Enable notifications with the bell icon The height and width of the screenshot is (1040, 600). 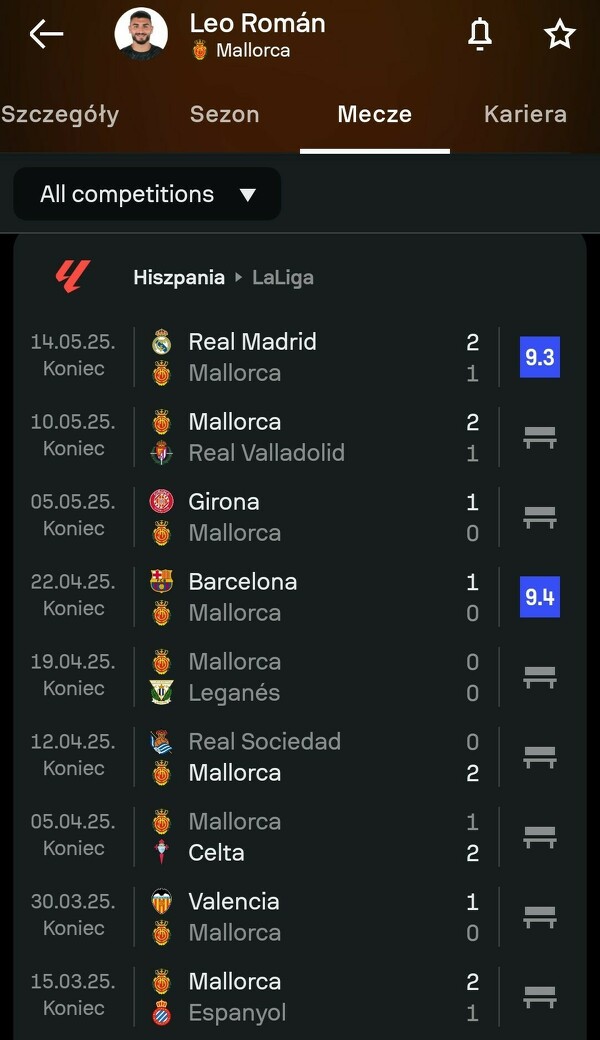480,34
